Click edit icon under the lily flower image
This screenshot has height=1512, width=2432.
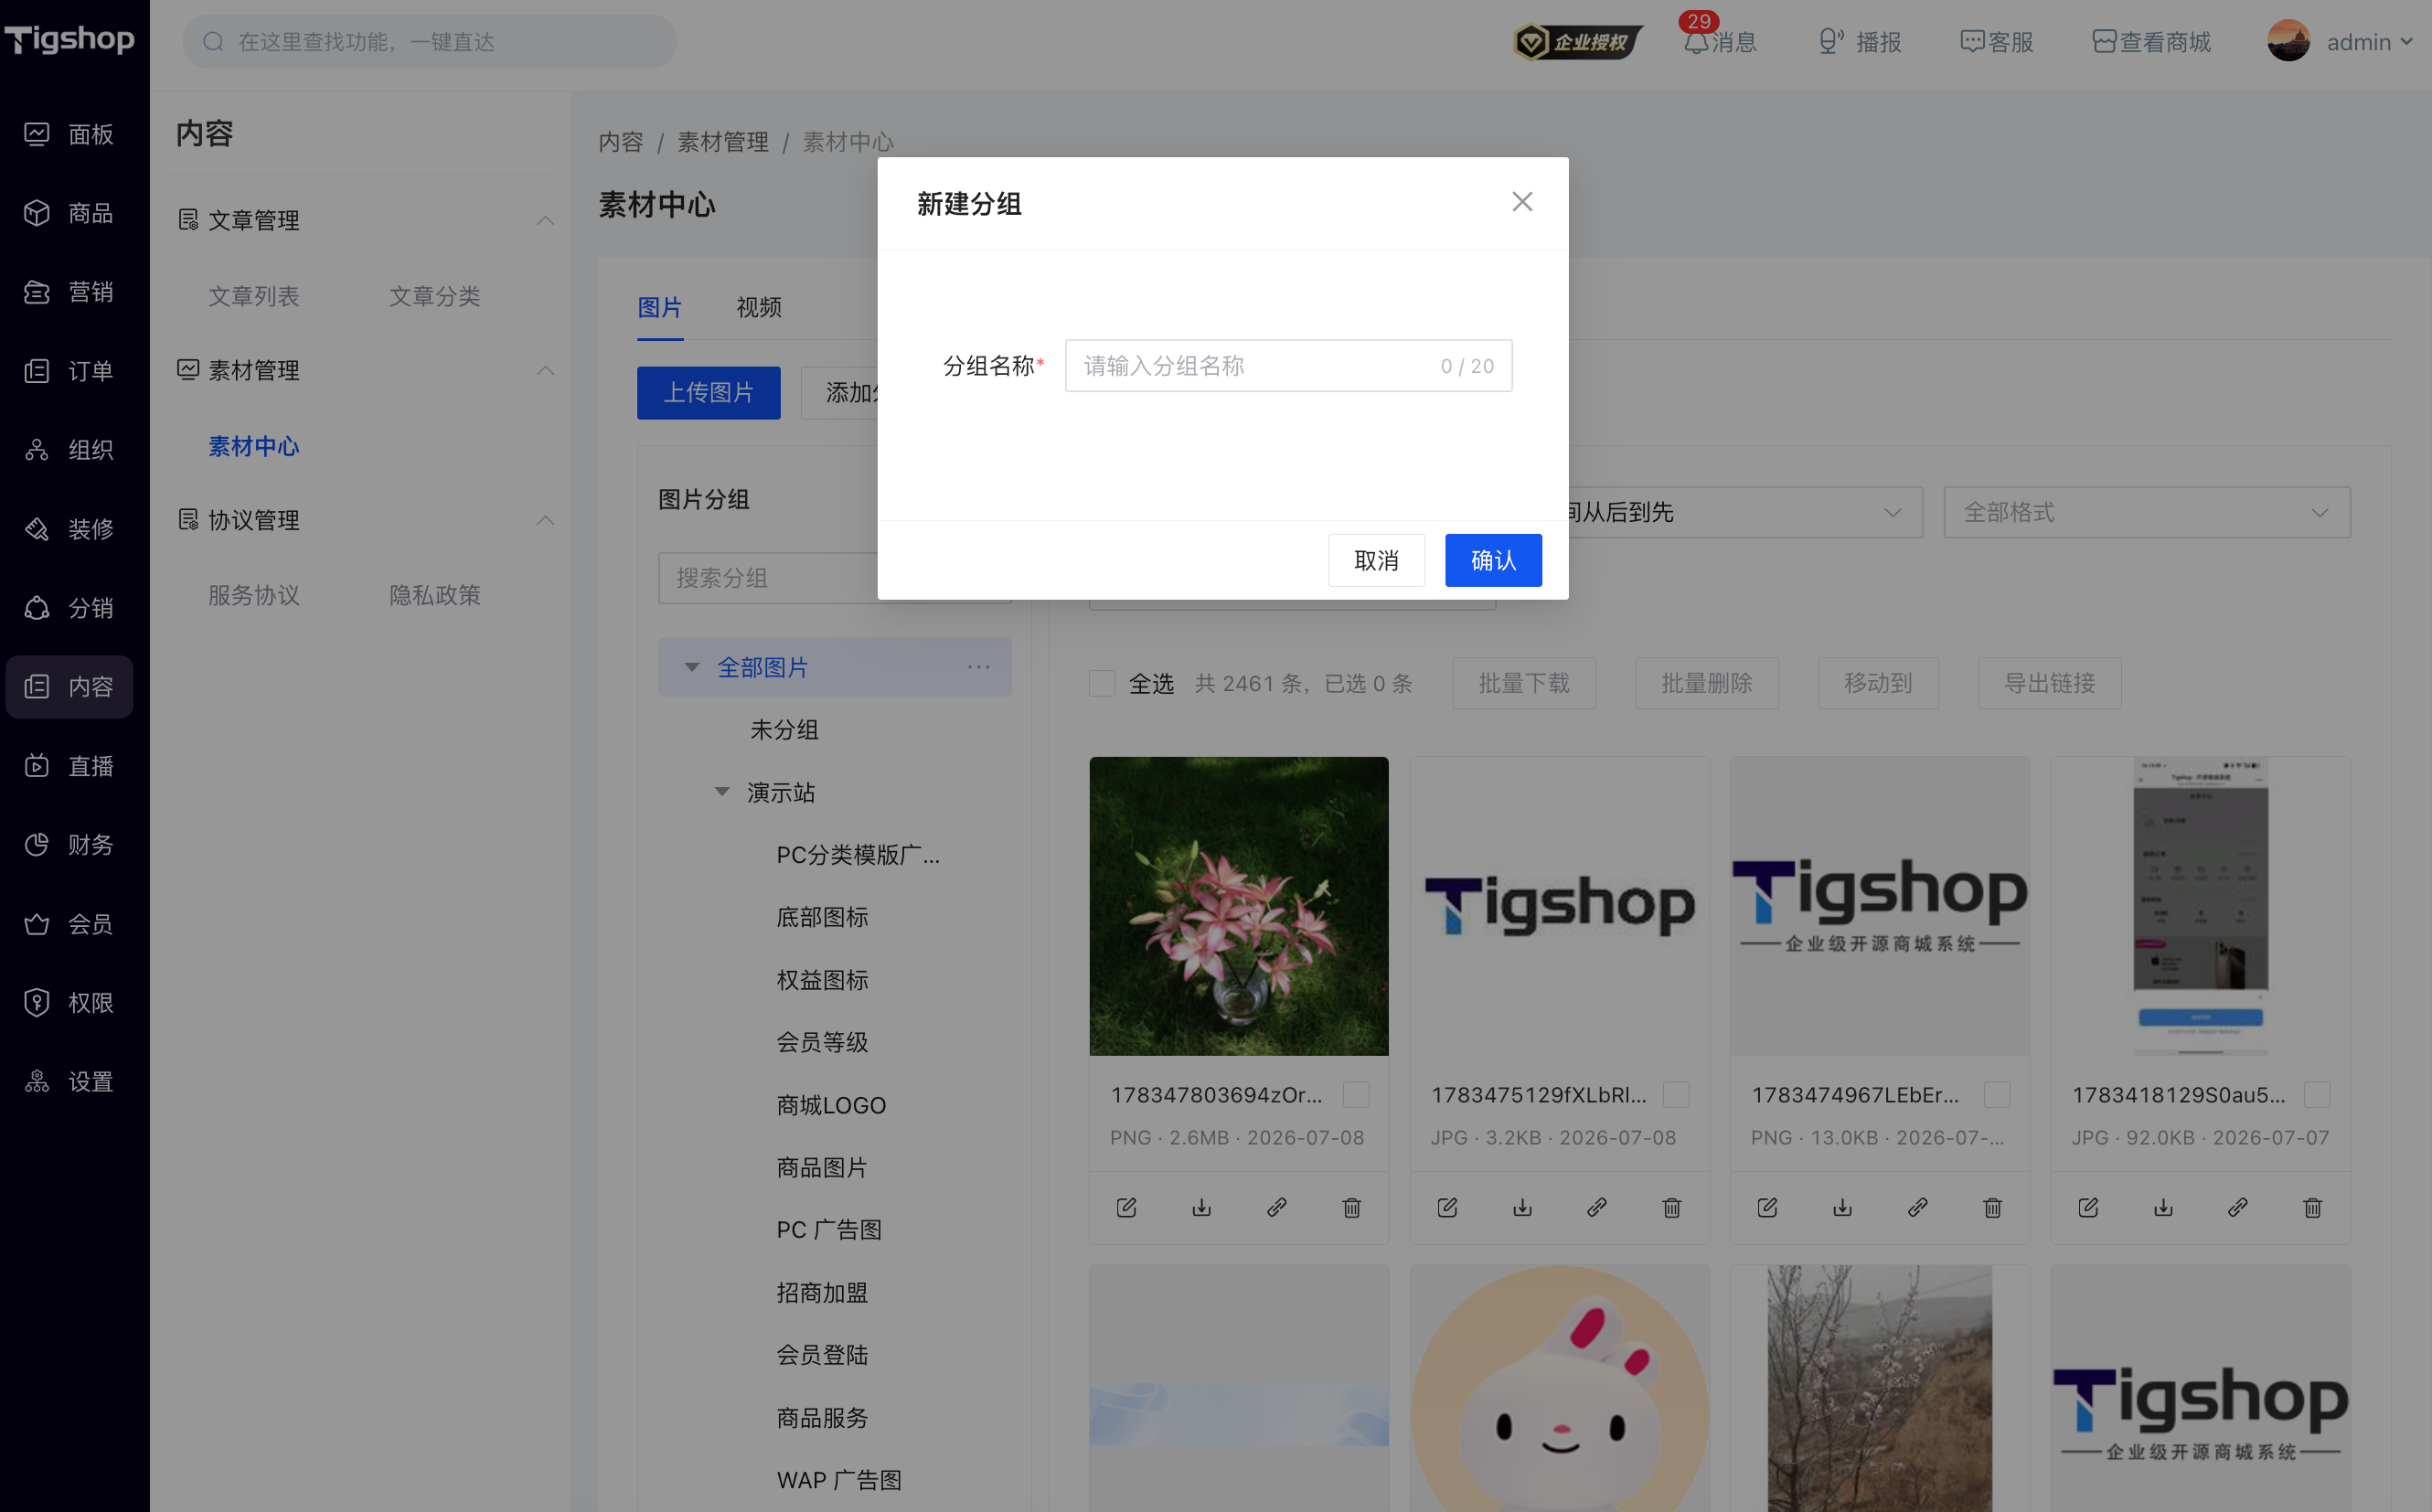pos(1126,1207)
